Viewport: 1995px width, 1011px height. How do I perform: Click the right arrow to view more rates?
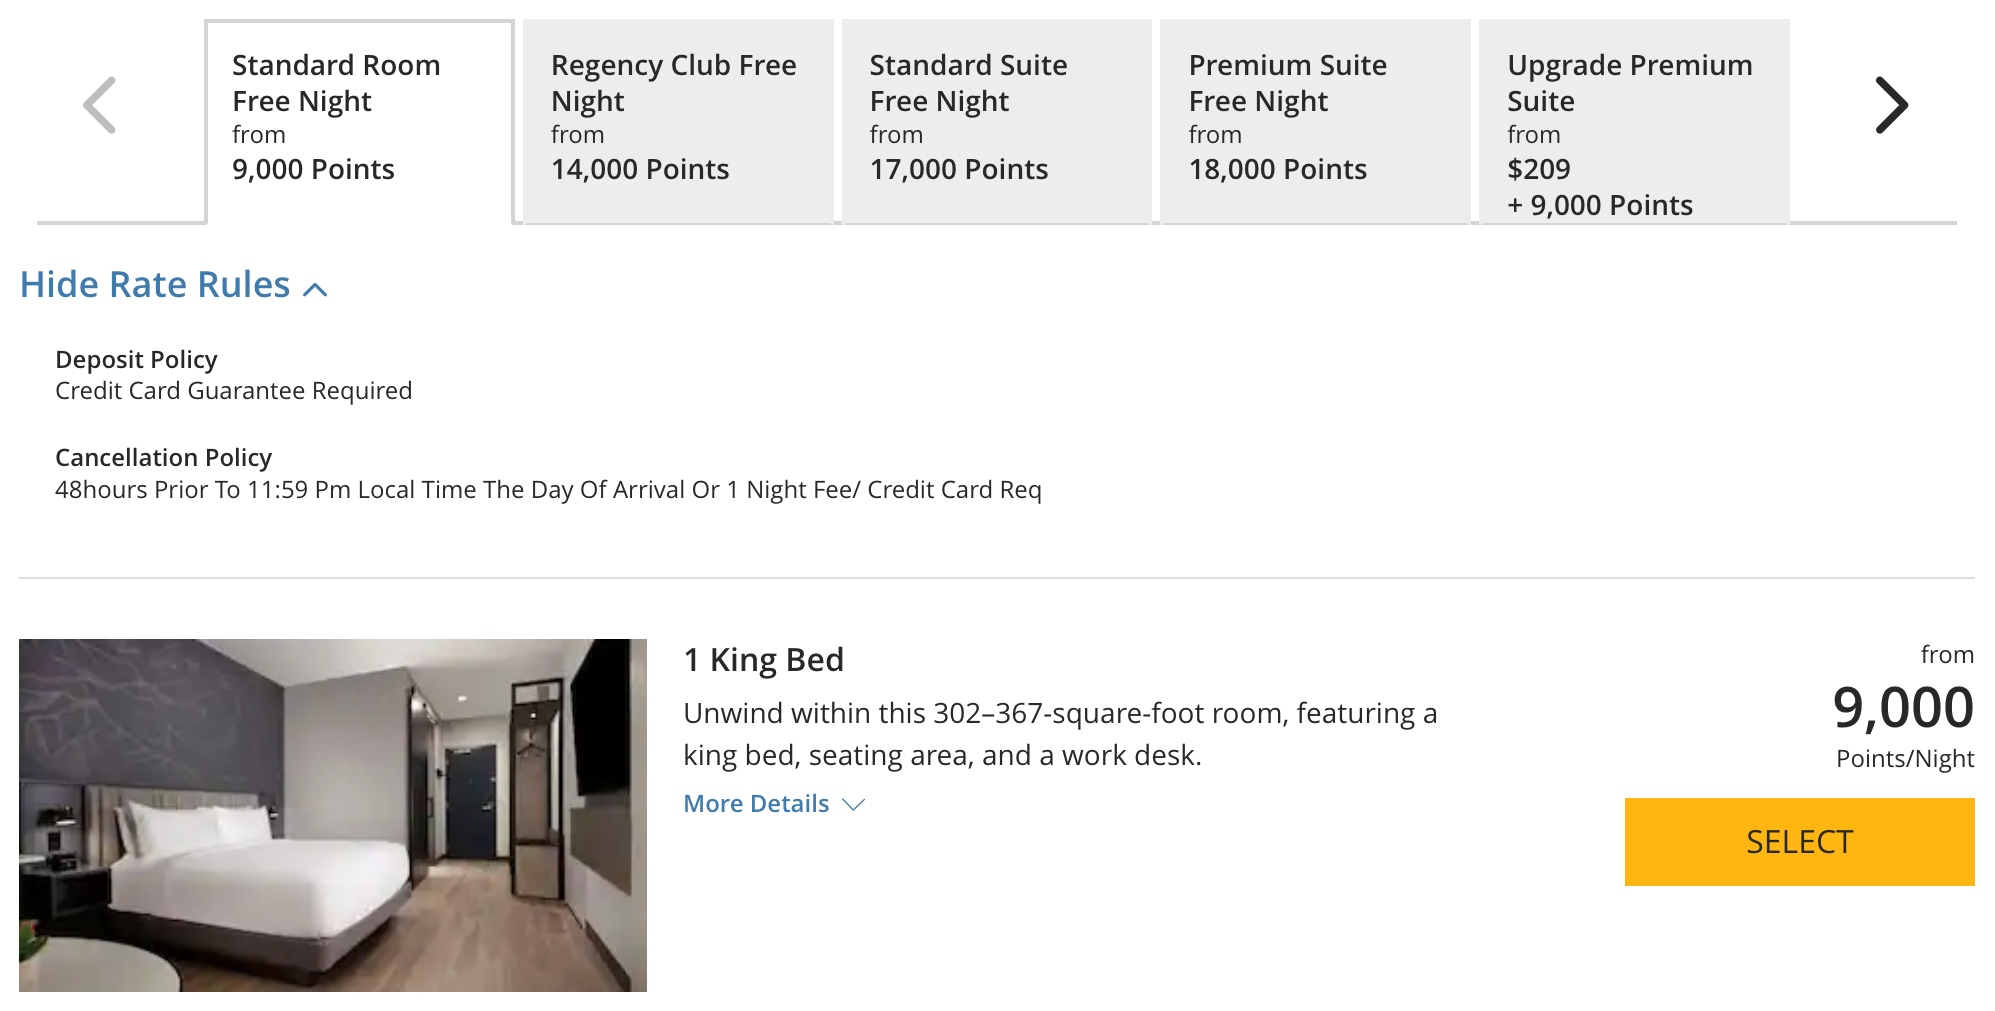1890,104
